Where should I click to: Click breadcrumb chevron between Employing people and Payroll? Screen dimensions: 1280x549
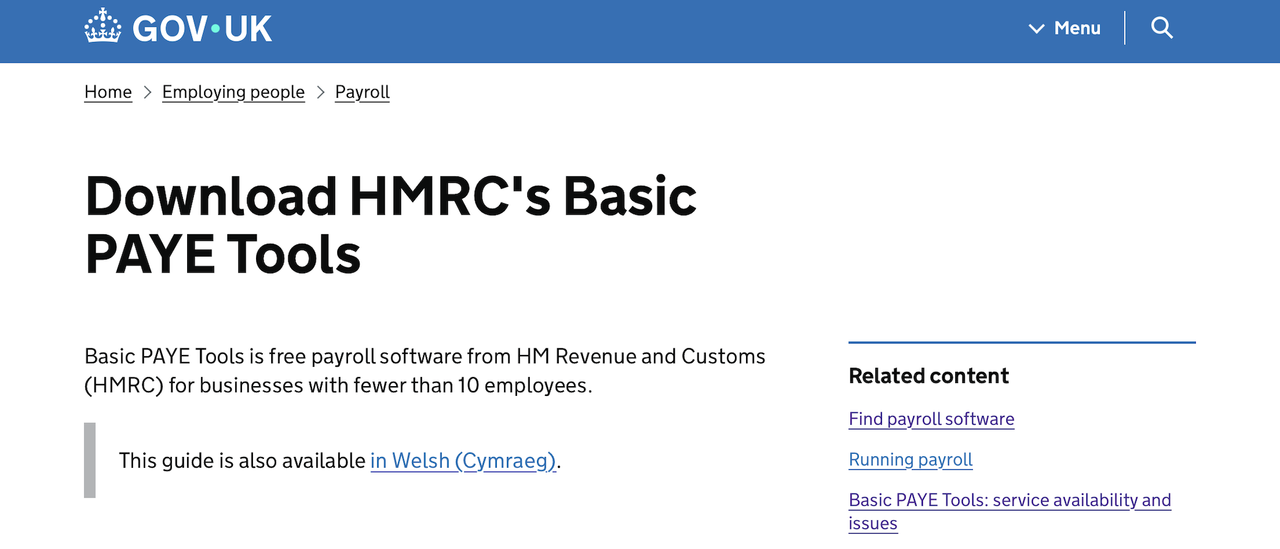click(x=320, y=92)
